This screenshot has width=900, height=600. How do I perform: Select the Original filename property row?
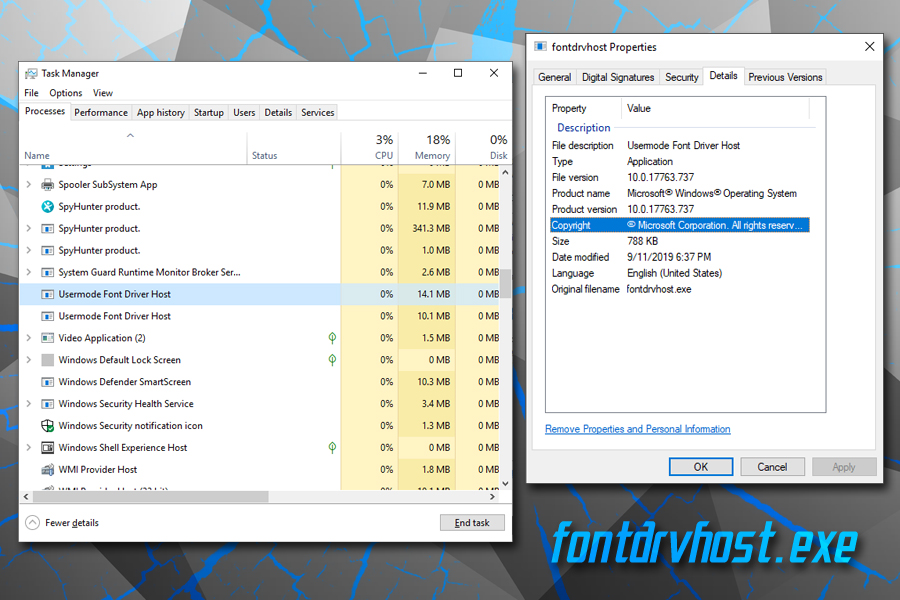pyautogui.click(x=680, y=289)
